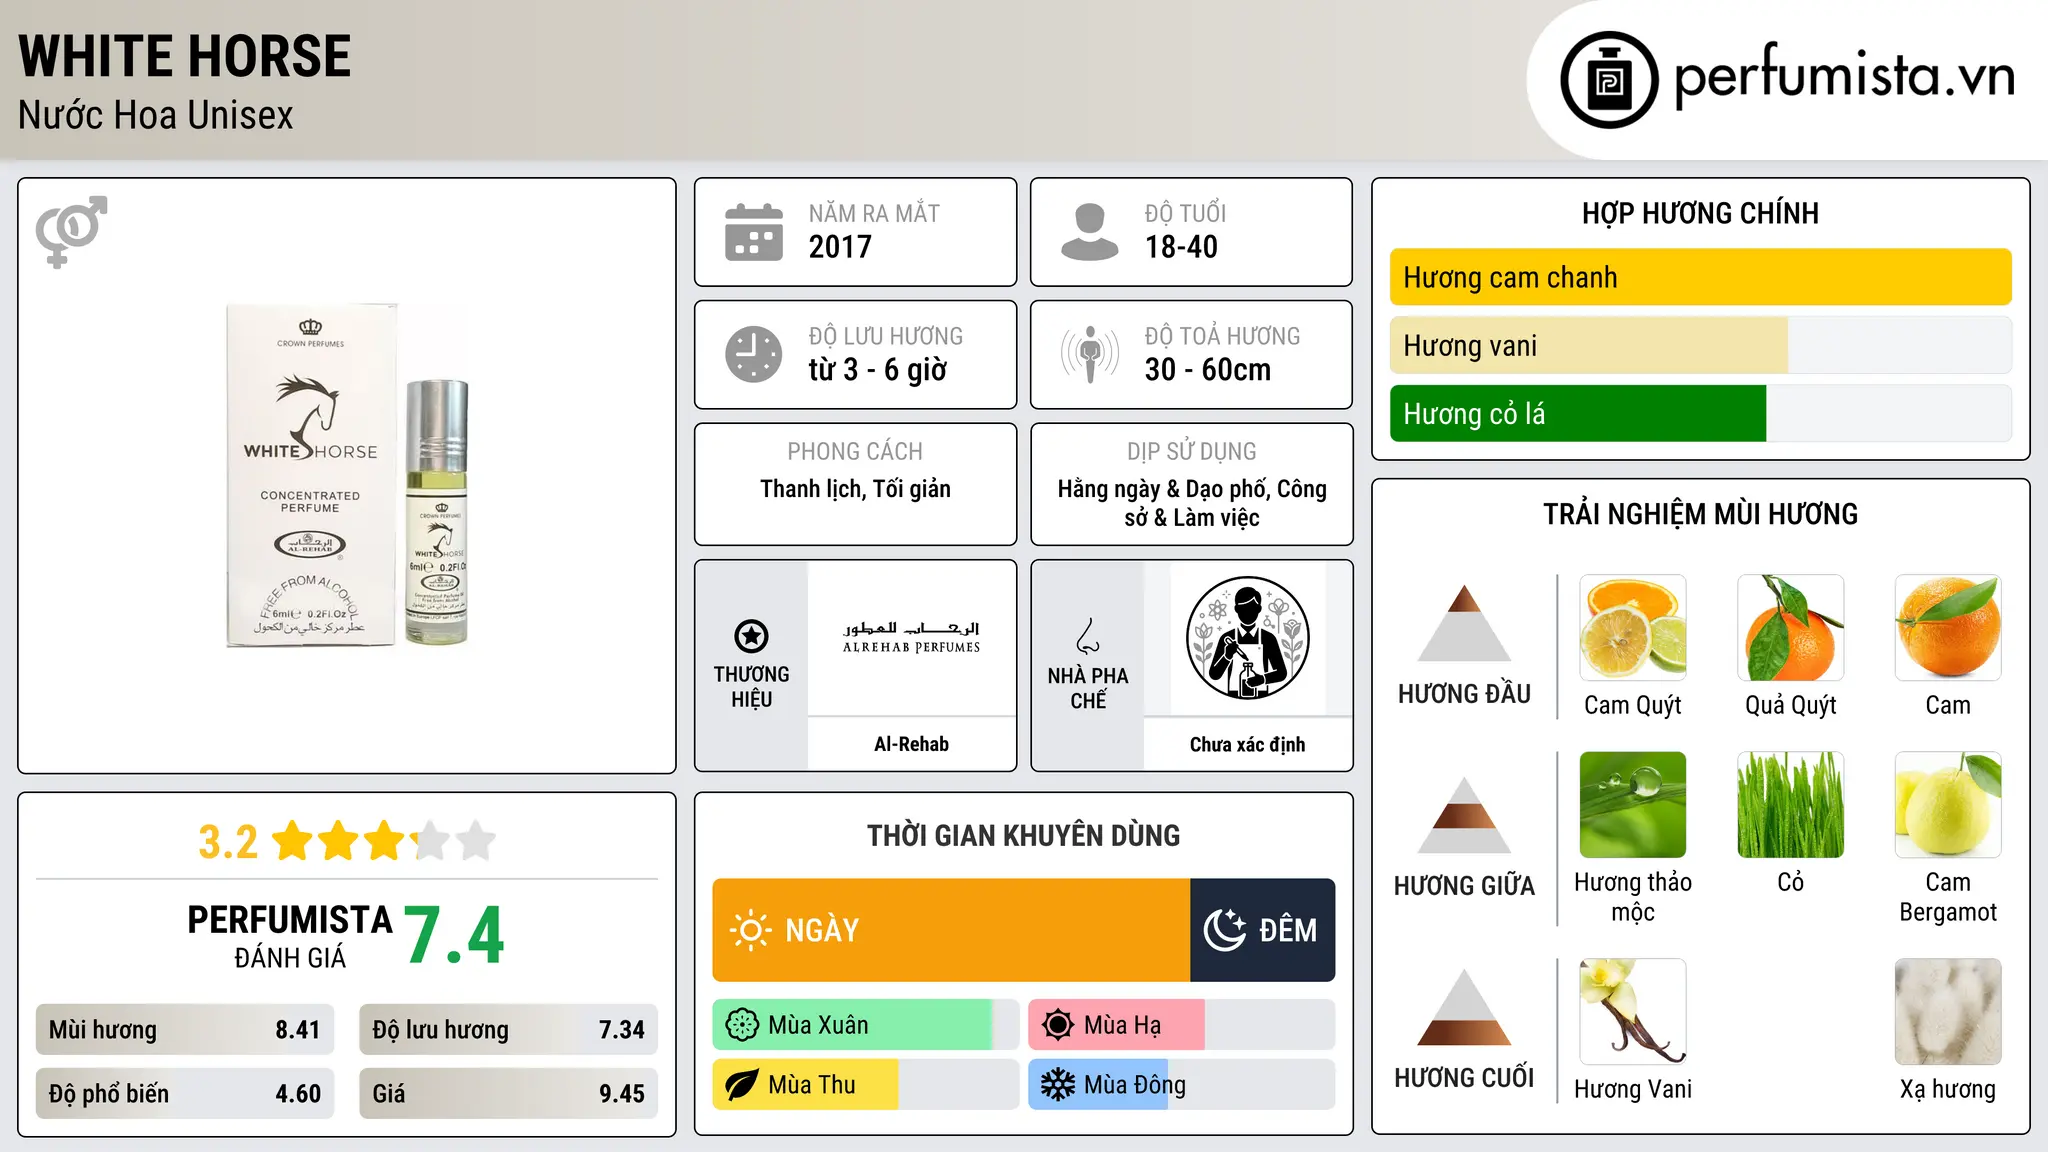Click the sun icon in the Ngày bar
Viewport: 2048px width, 1152px height.
[x=750, y=930]
